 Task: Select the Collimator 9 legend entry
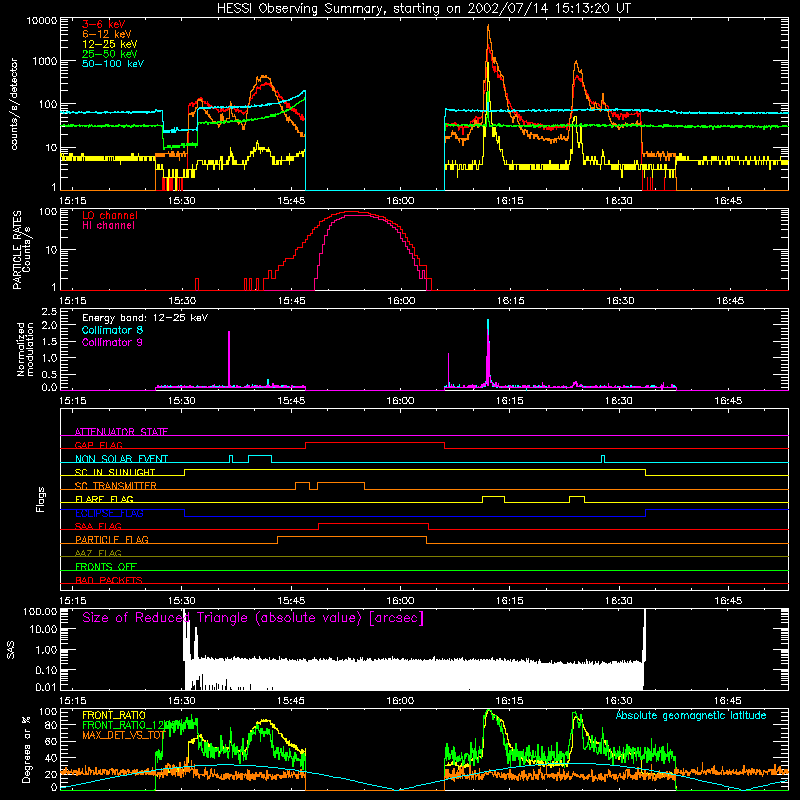click(112, 342)
